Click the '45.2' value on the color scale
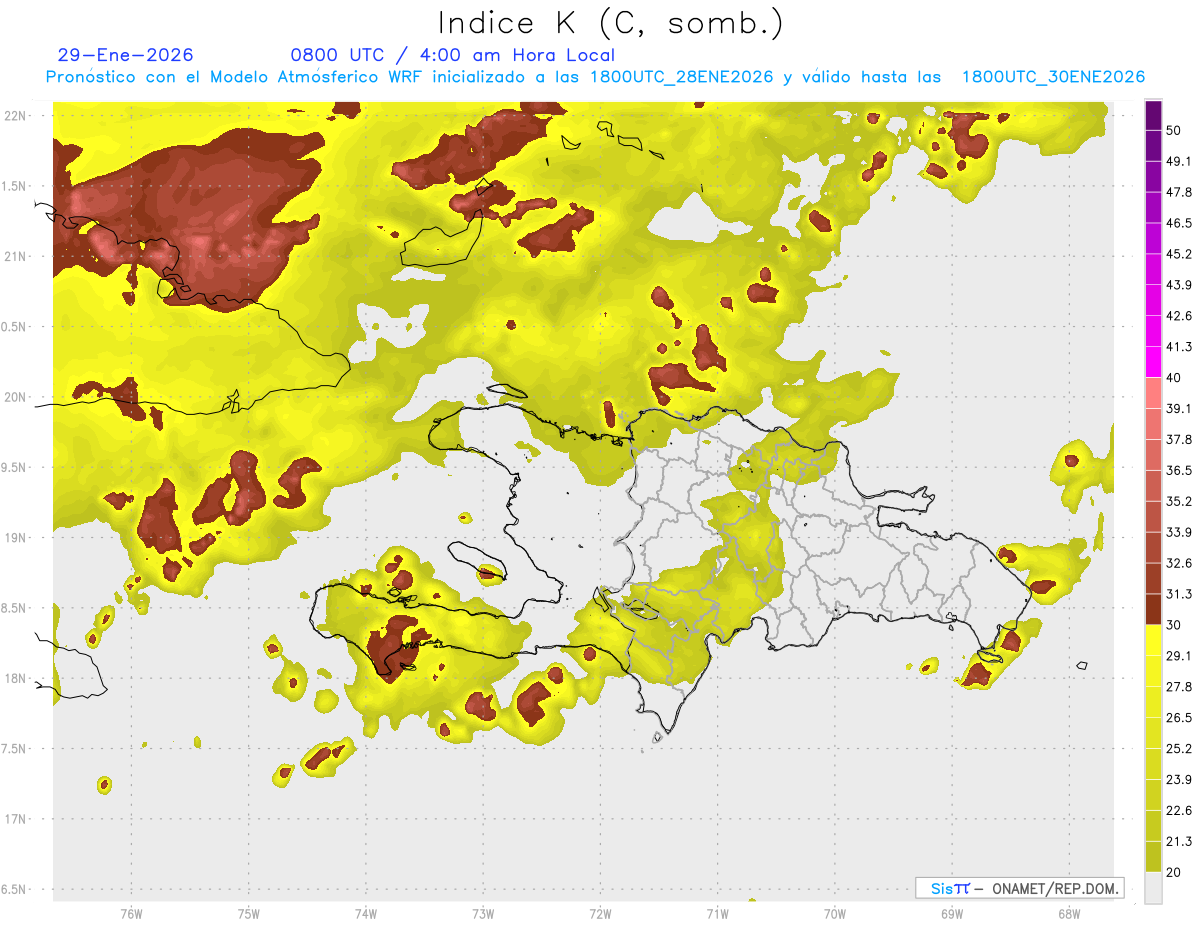The width and height of the screenshot is (1200, 927). click(x=1179, y=254)
